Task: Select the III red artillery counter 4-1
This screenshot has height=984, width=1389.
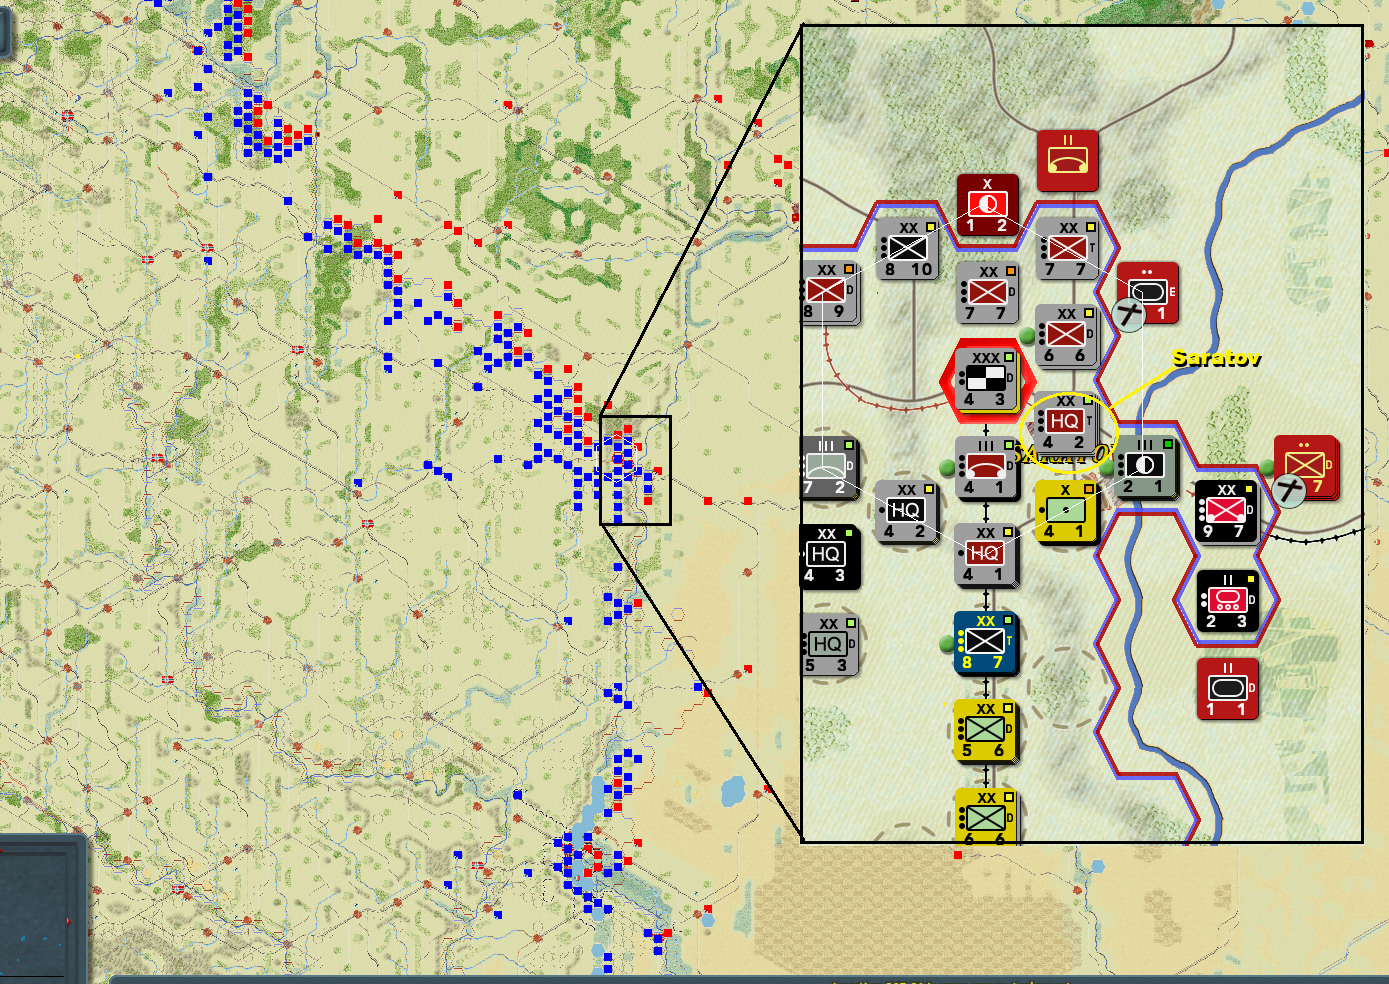Action: pos(987,467)
